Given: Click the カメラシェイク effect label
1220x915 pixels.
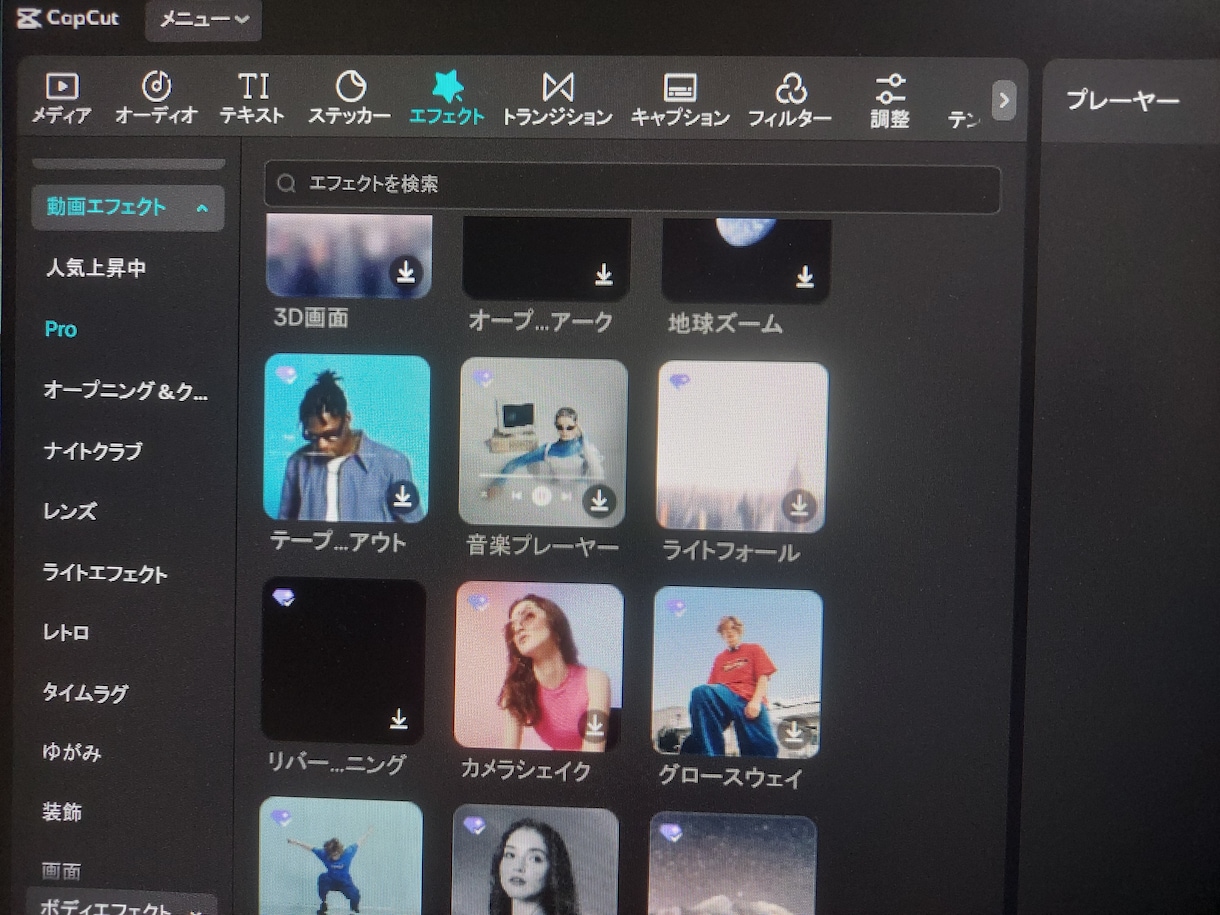Looking at the screenshot, I should pos(526,770).
